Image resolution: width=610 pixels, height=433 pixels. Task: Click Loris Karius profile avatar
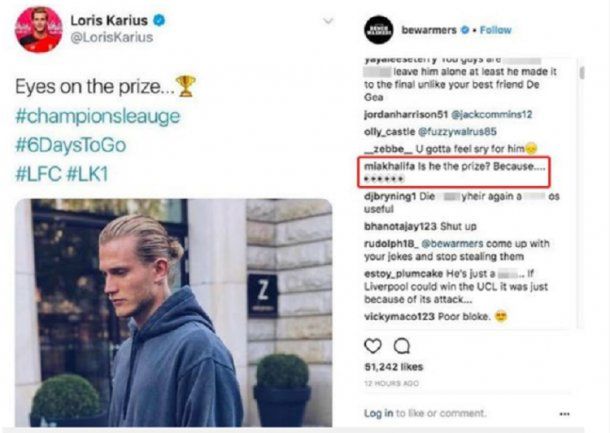39,29
